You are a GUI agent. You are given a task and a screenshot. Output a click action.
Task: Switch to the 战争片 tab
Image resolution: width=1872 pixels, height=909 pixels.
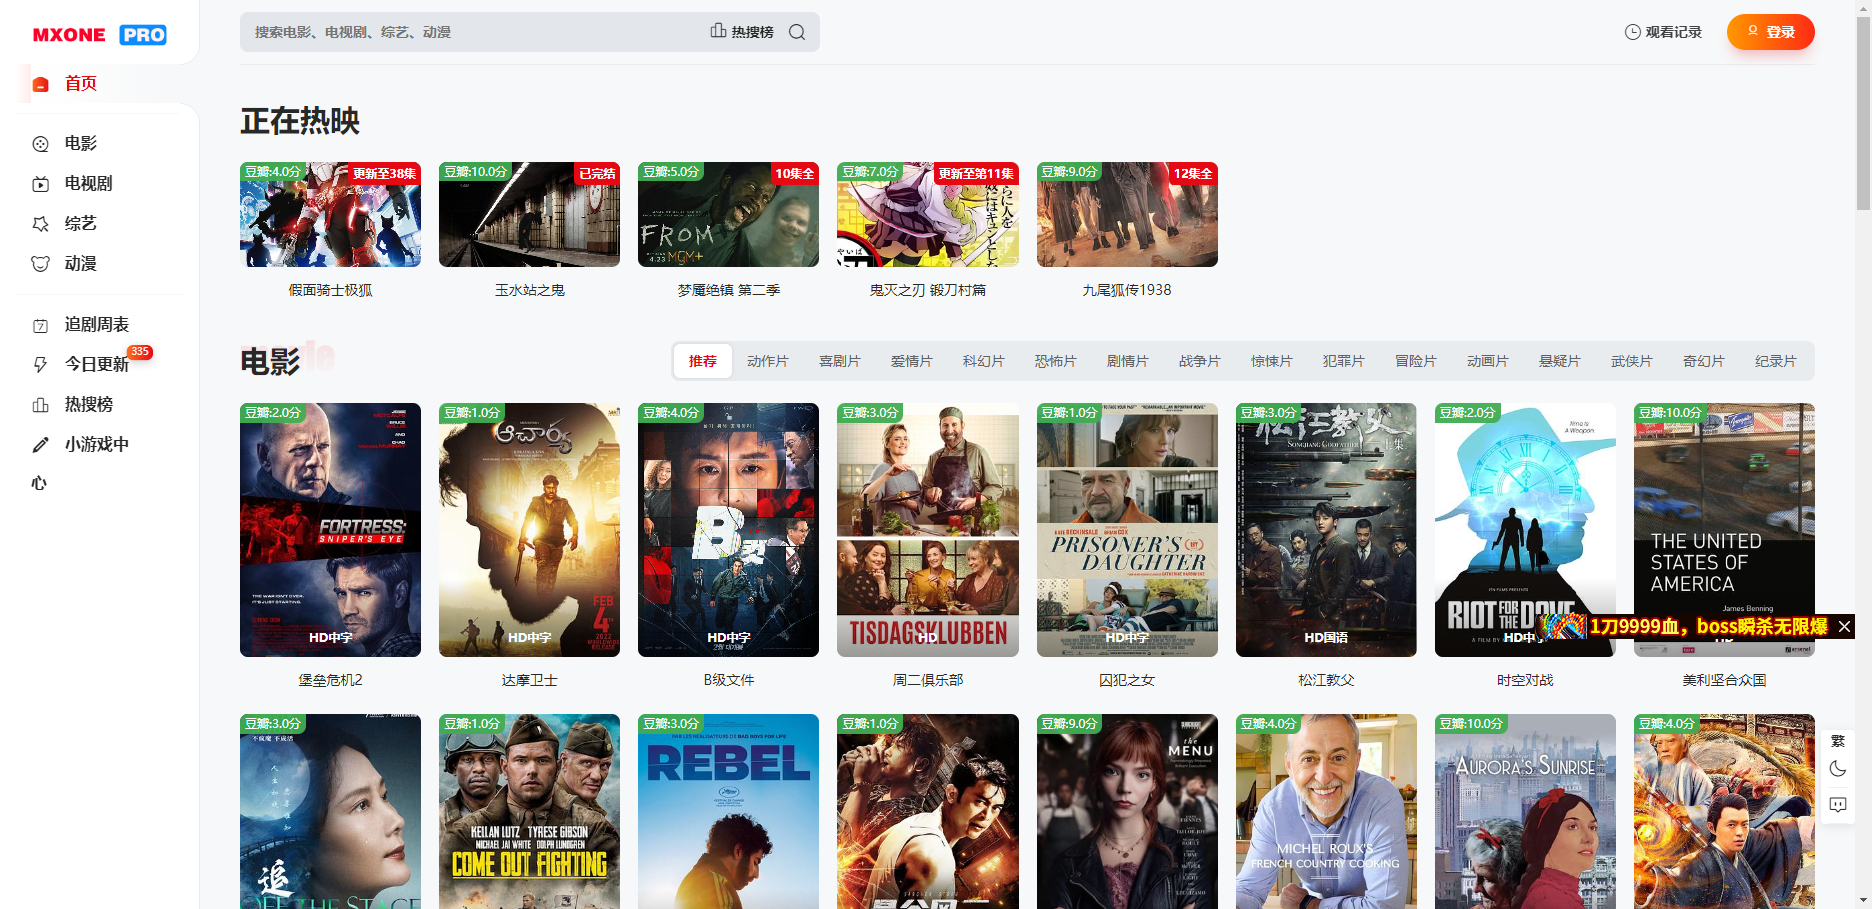coord(1200,361)
